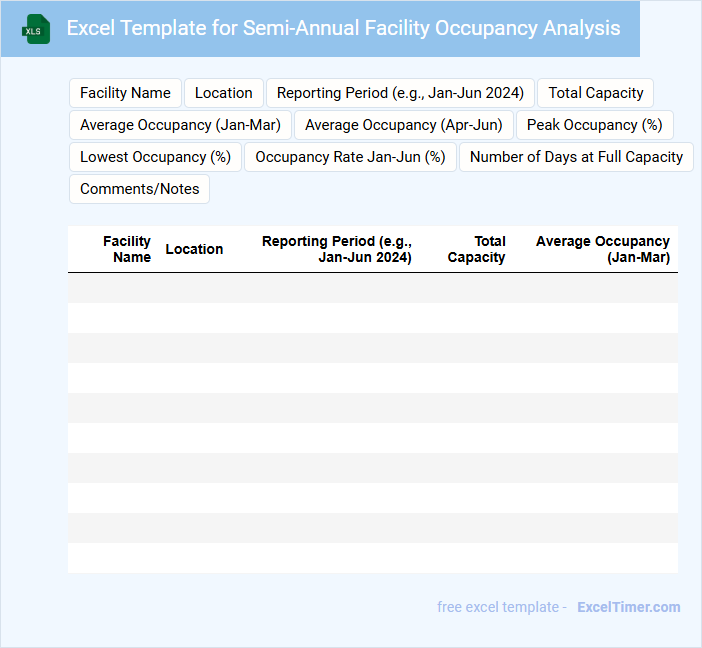Click the Lowest Occupancy (%) tag
Screen dimensions: 702x648
tap(155, 157)
